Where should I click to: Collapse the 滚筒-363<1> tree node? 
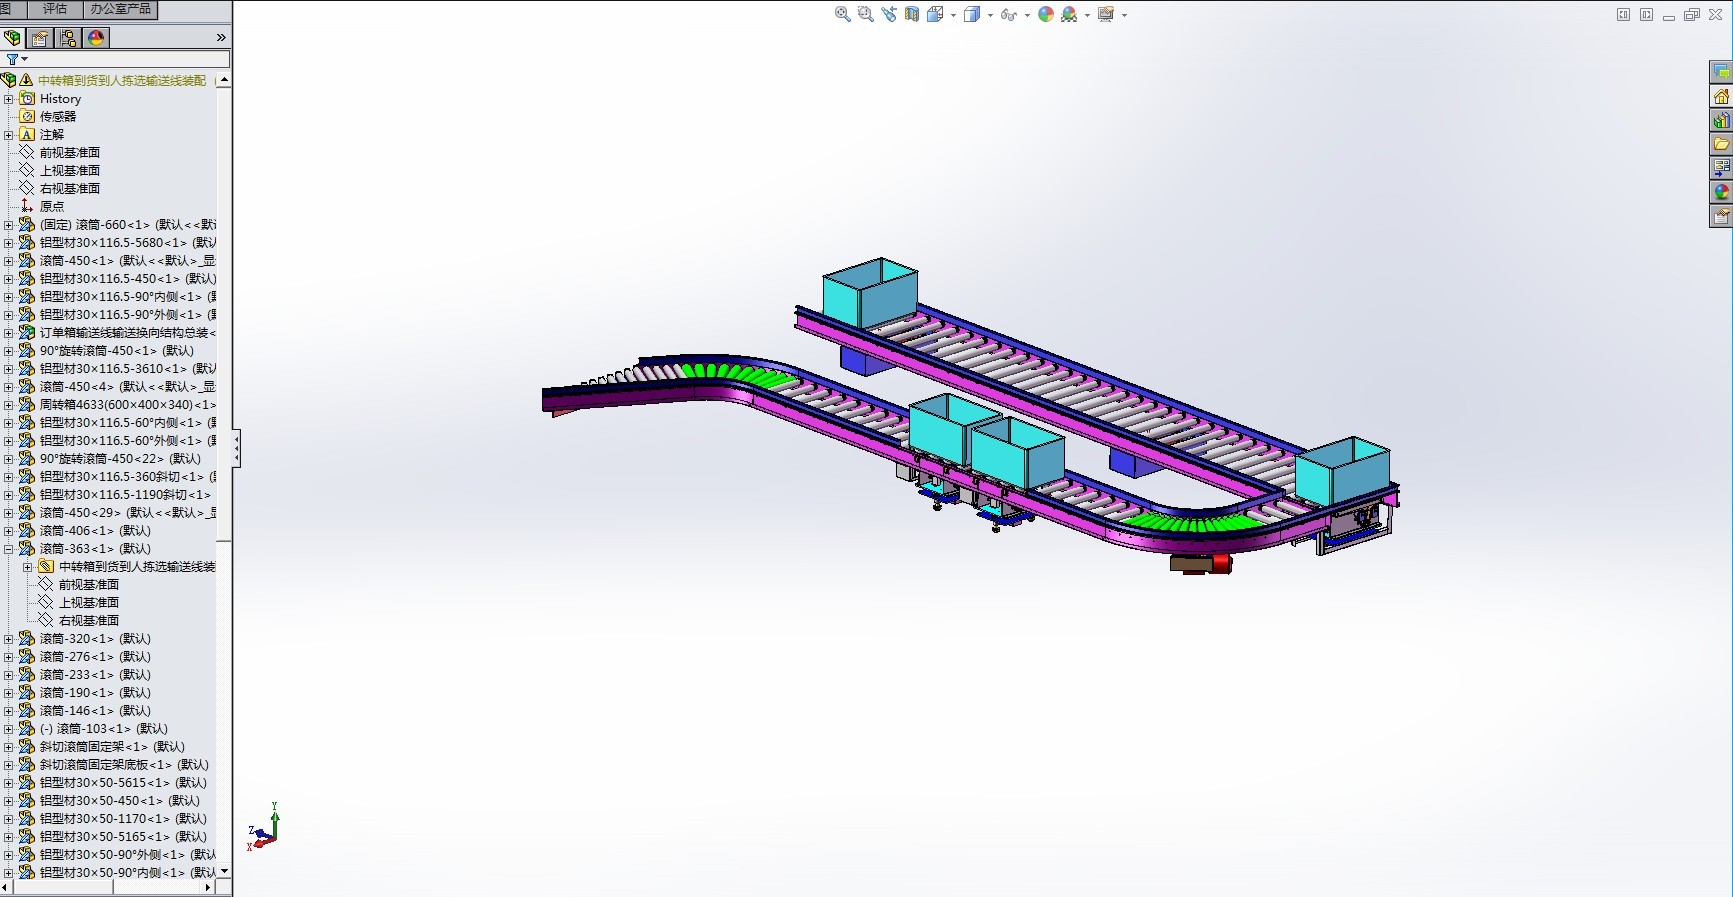(x=9, y=549)
